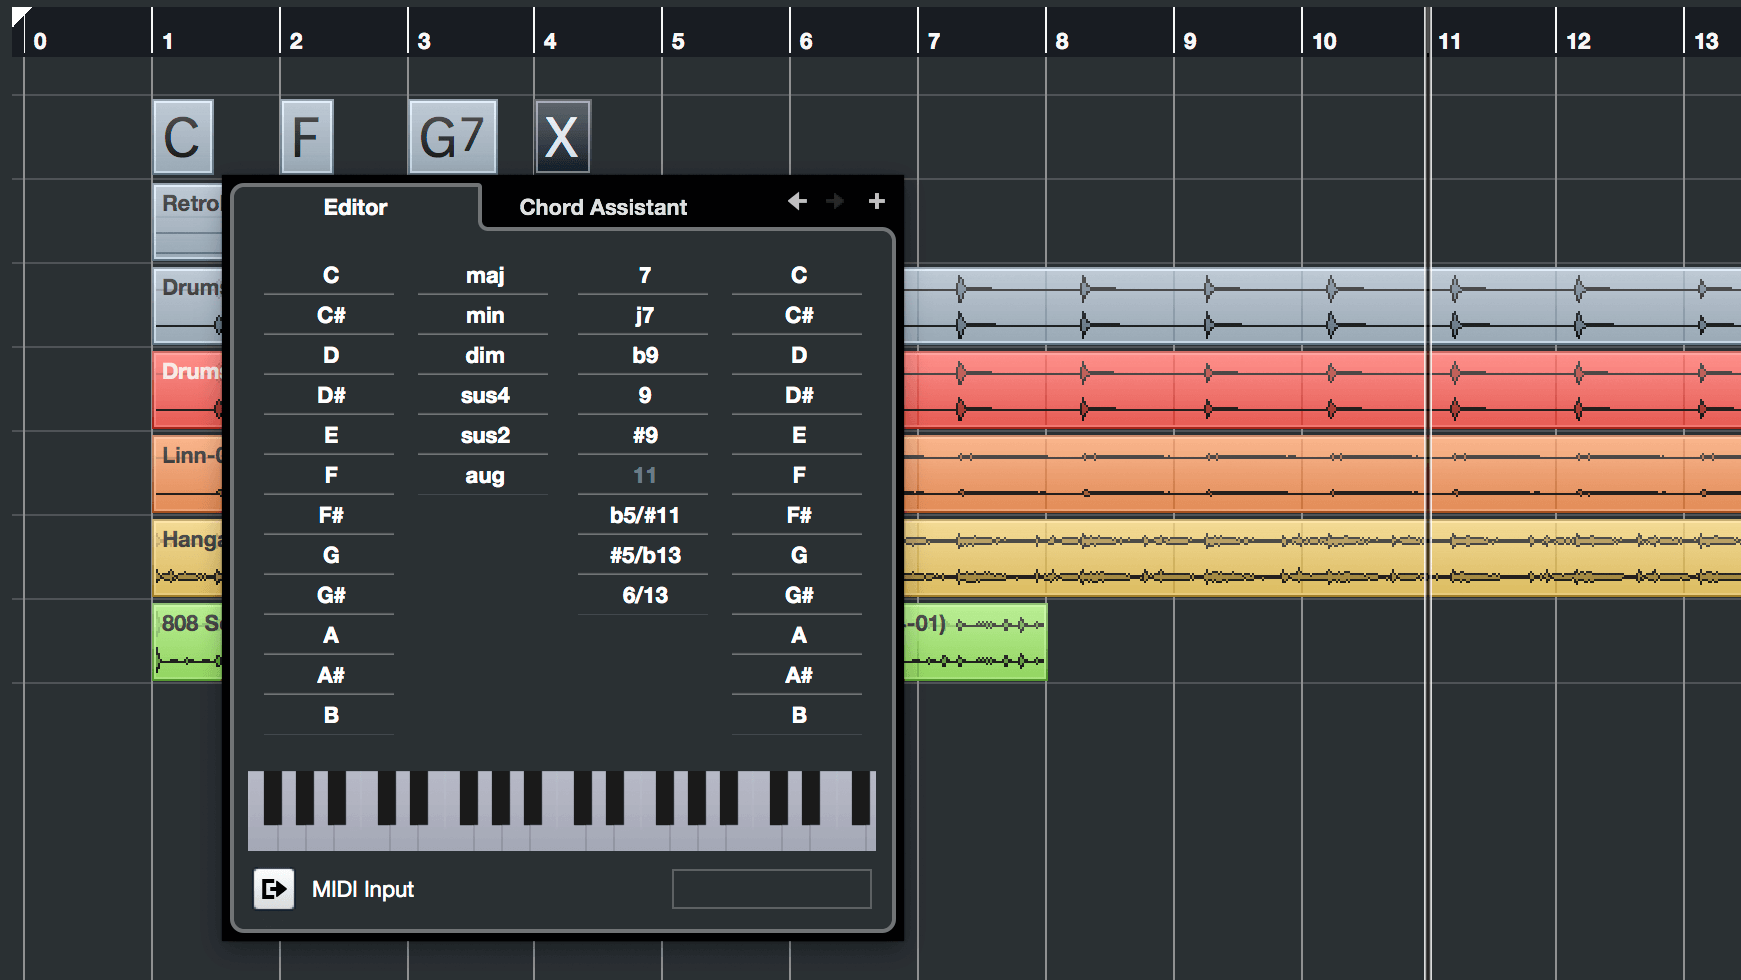Go to next chord with right arrow
The image size is (1741, 980).
[835, 201]
